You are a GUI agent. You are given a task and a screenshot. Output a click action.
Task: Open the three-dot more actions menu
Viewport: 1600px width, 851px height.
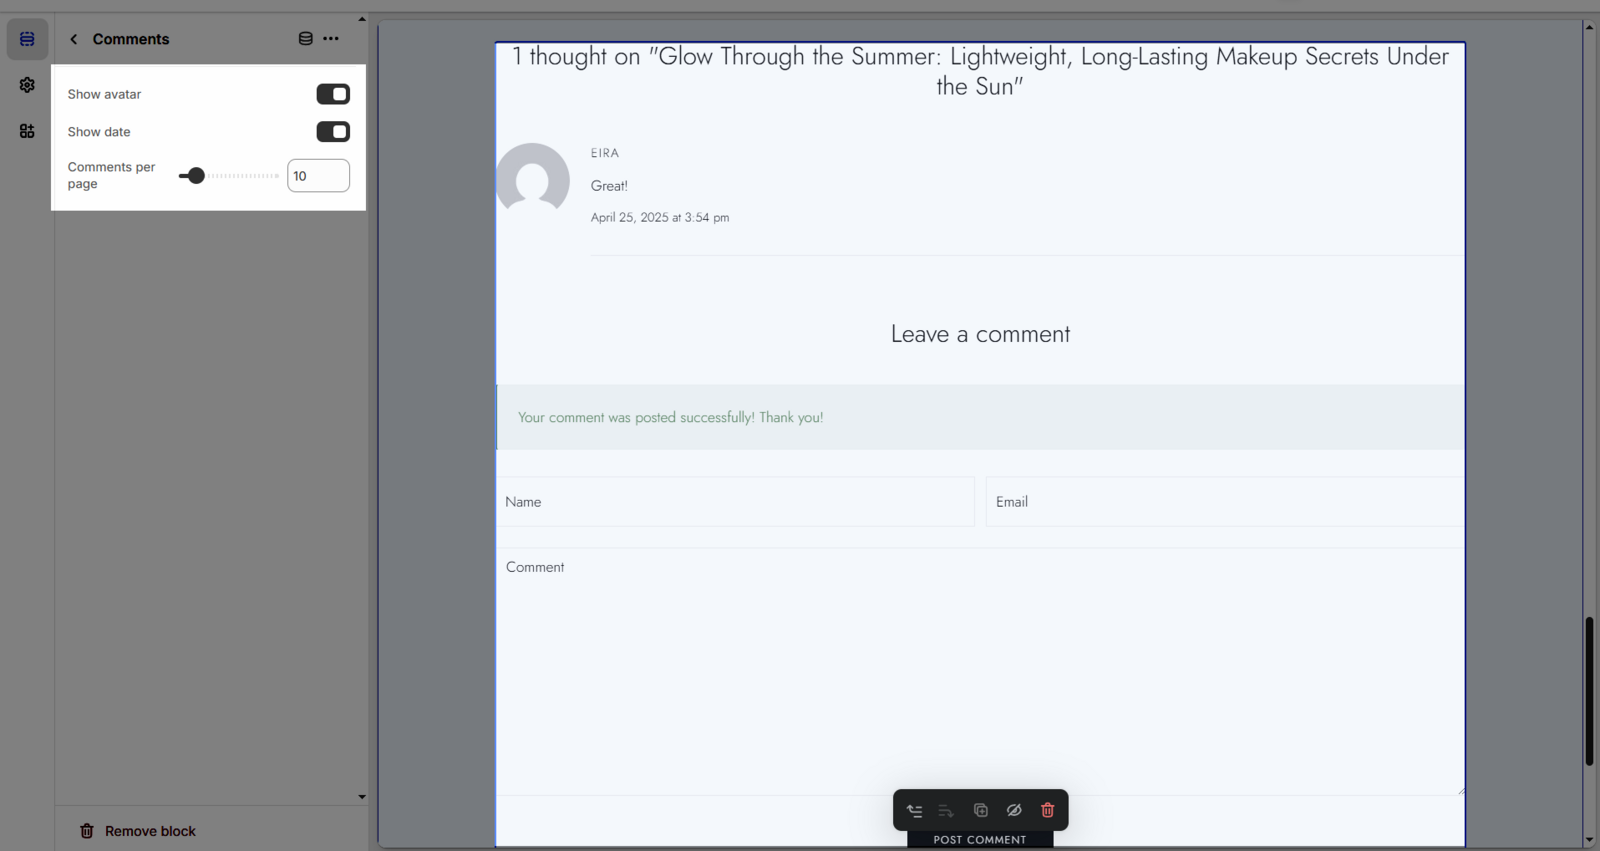point(331,39)
